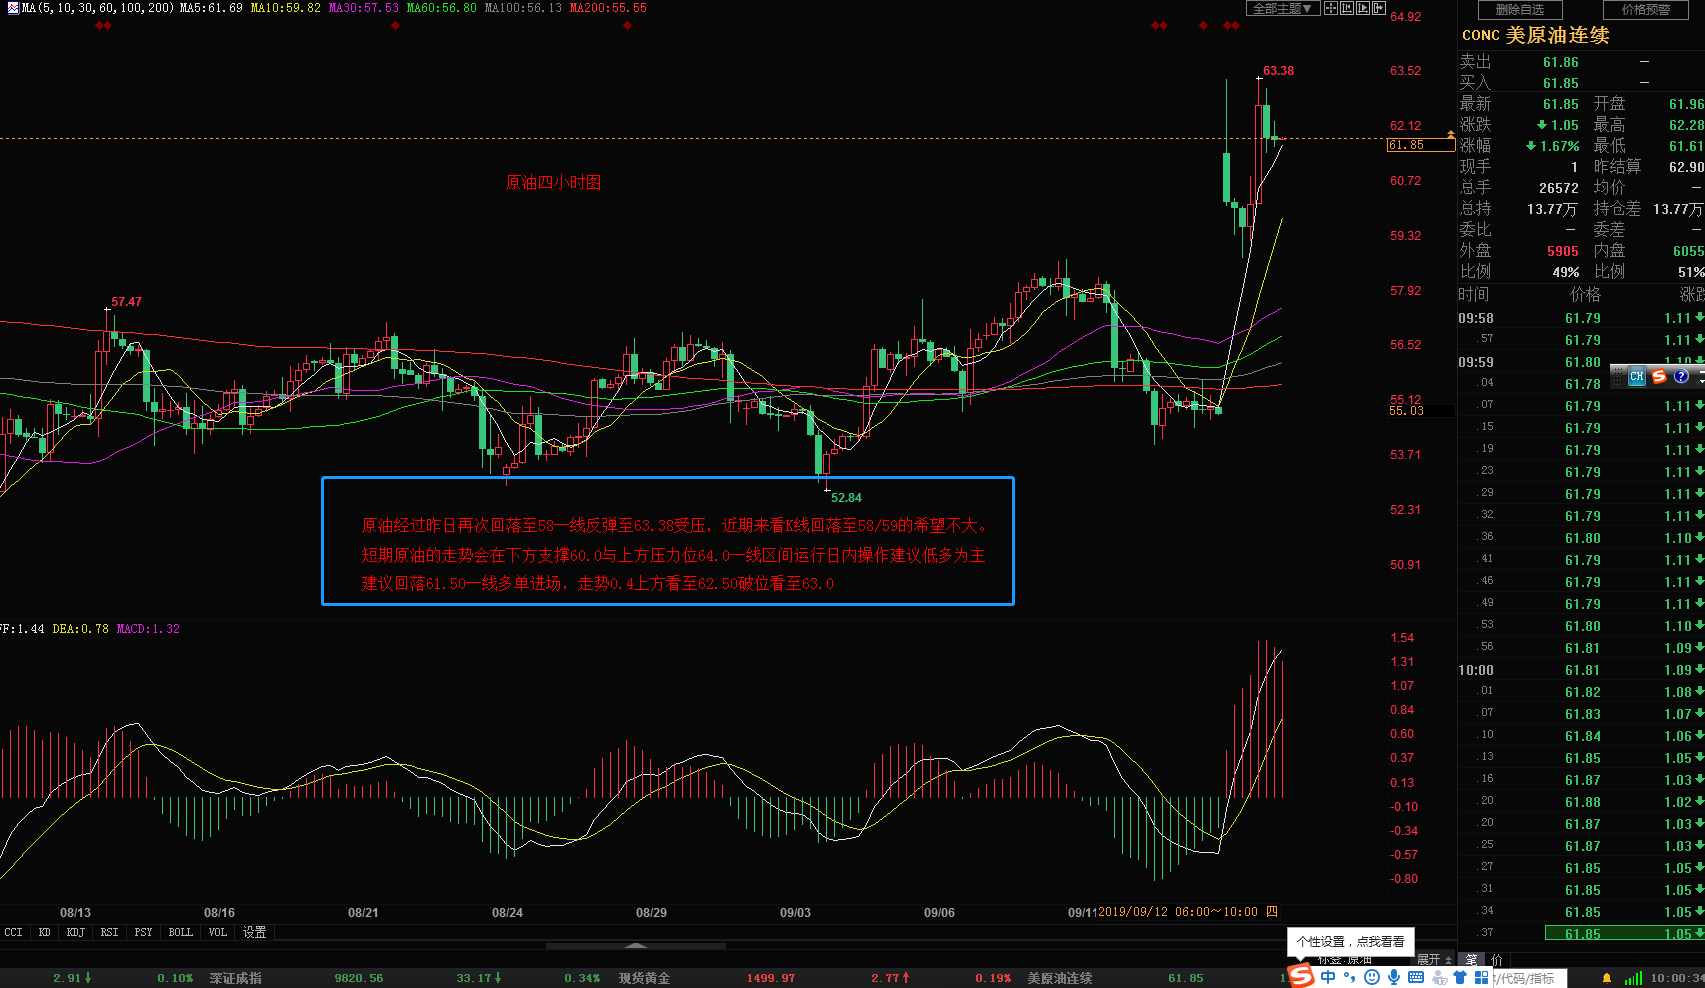Click the crosshair cursor icon in chart toolbar
This screenshot has width=1705, height=988.
[1331, 8]
